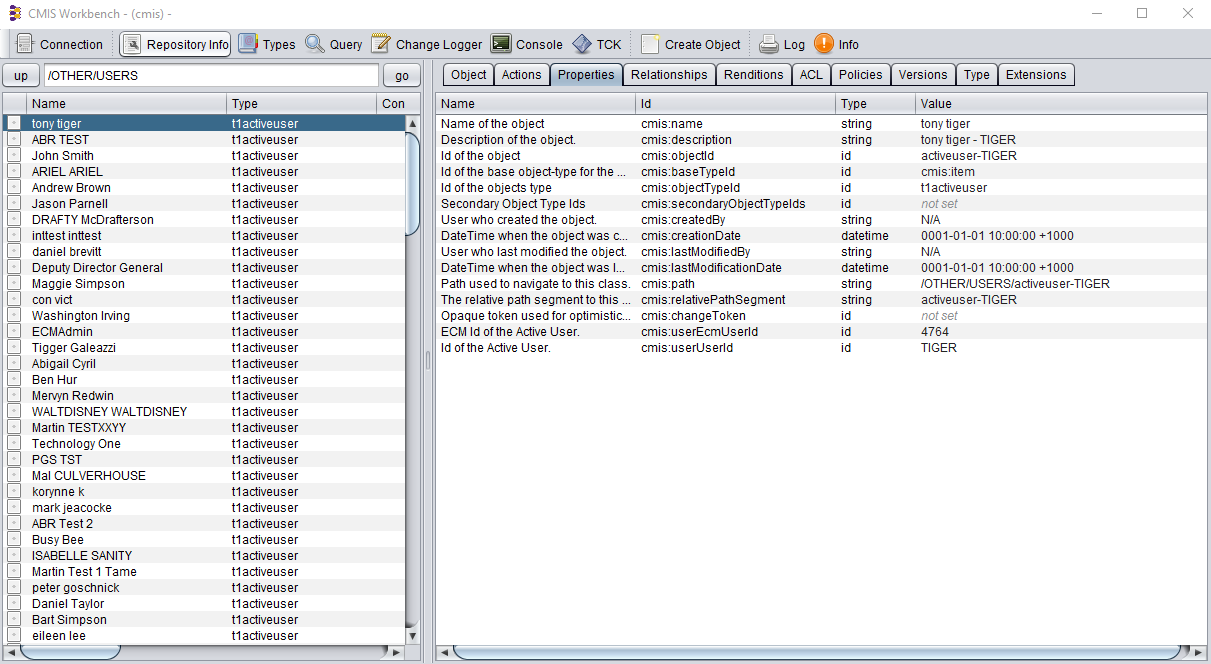This screenshot has width=1211, height=664.
Task: Select the Washington Irving row
Action: coord(205,316)
